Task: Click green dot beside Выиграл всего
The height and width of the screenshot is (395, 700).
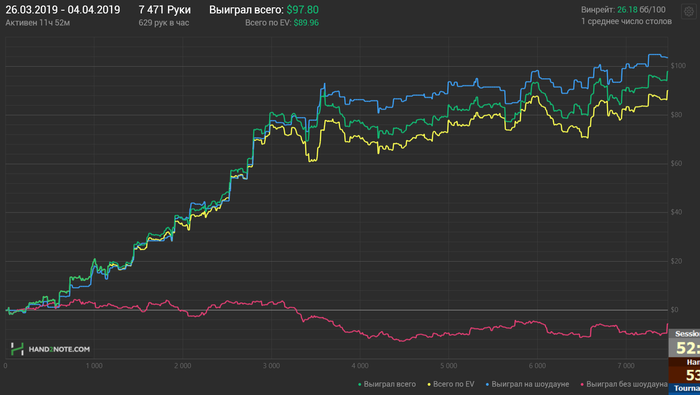Action: (x=360, y=384)
